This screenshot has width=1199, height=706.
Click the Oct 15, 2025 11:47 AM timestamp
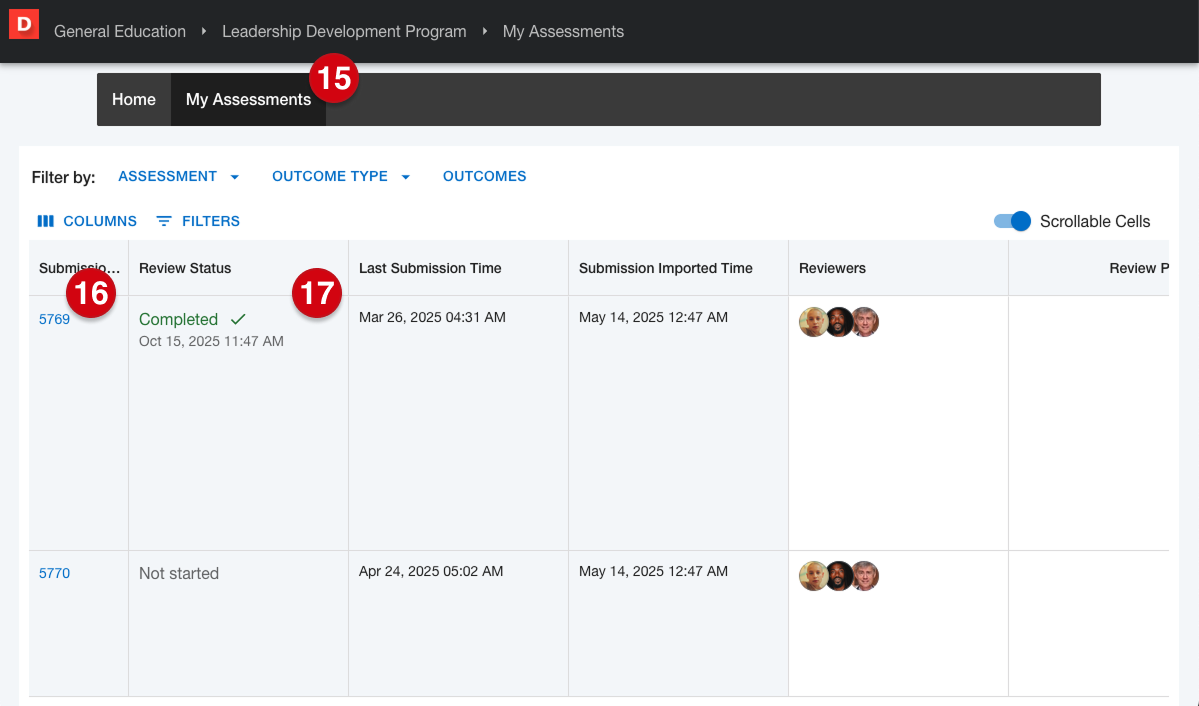tap(211, 341)
